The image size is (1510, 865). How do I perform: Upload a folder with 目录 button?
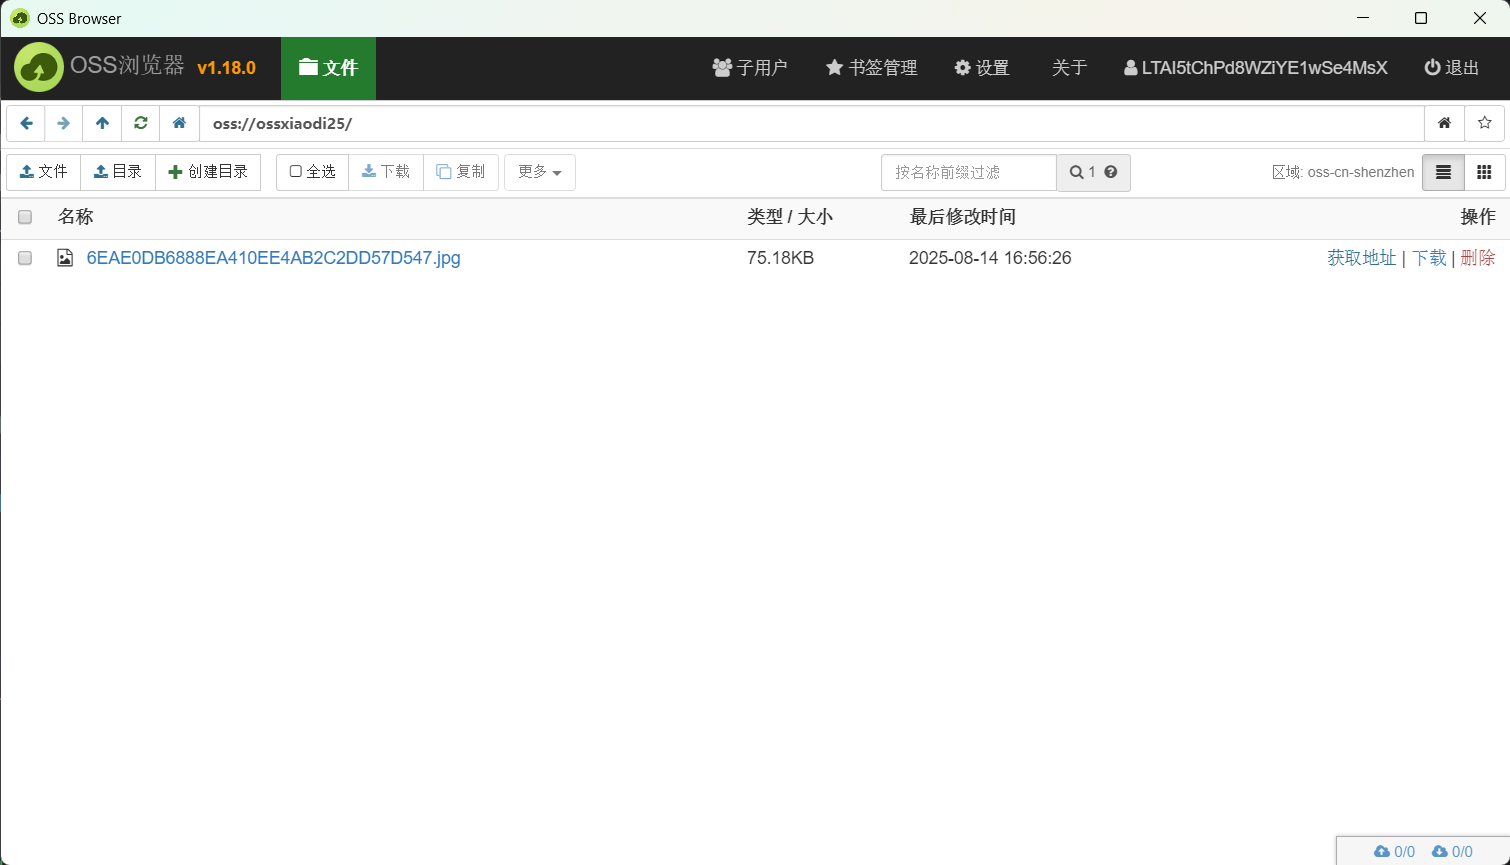click(118, 172)
